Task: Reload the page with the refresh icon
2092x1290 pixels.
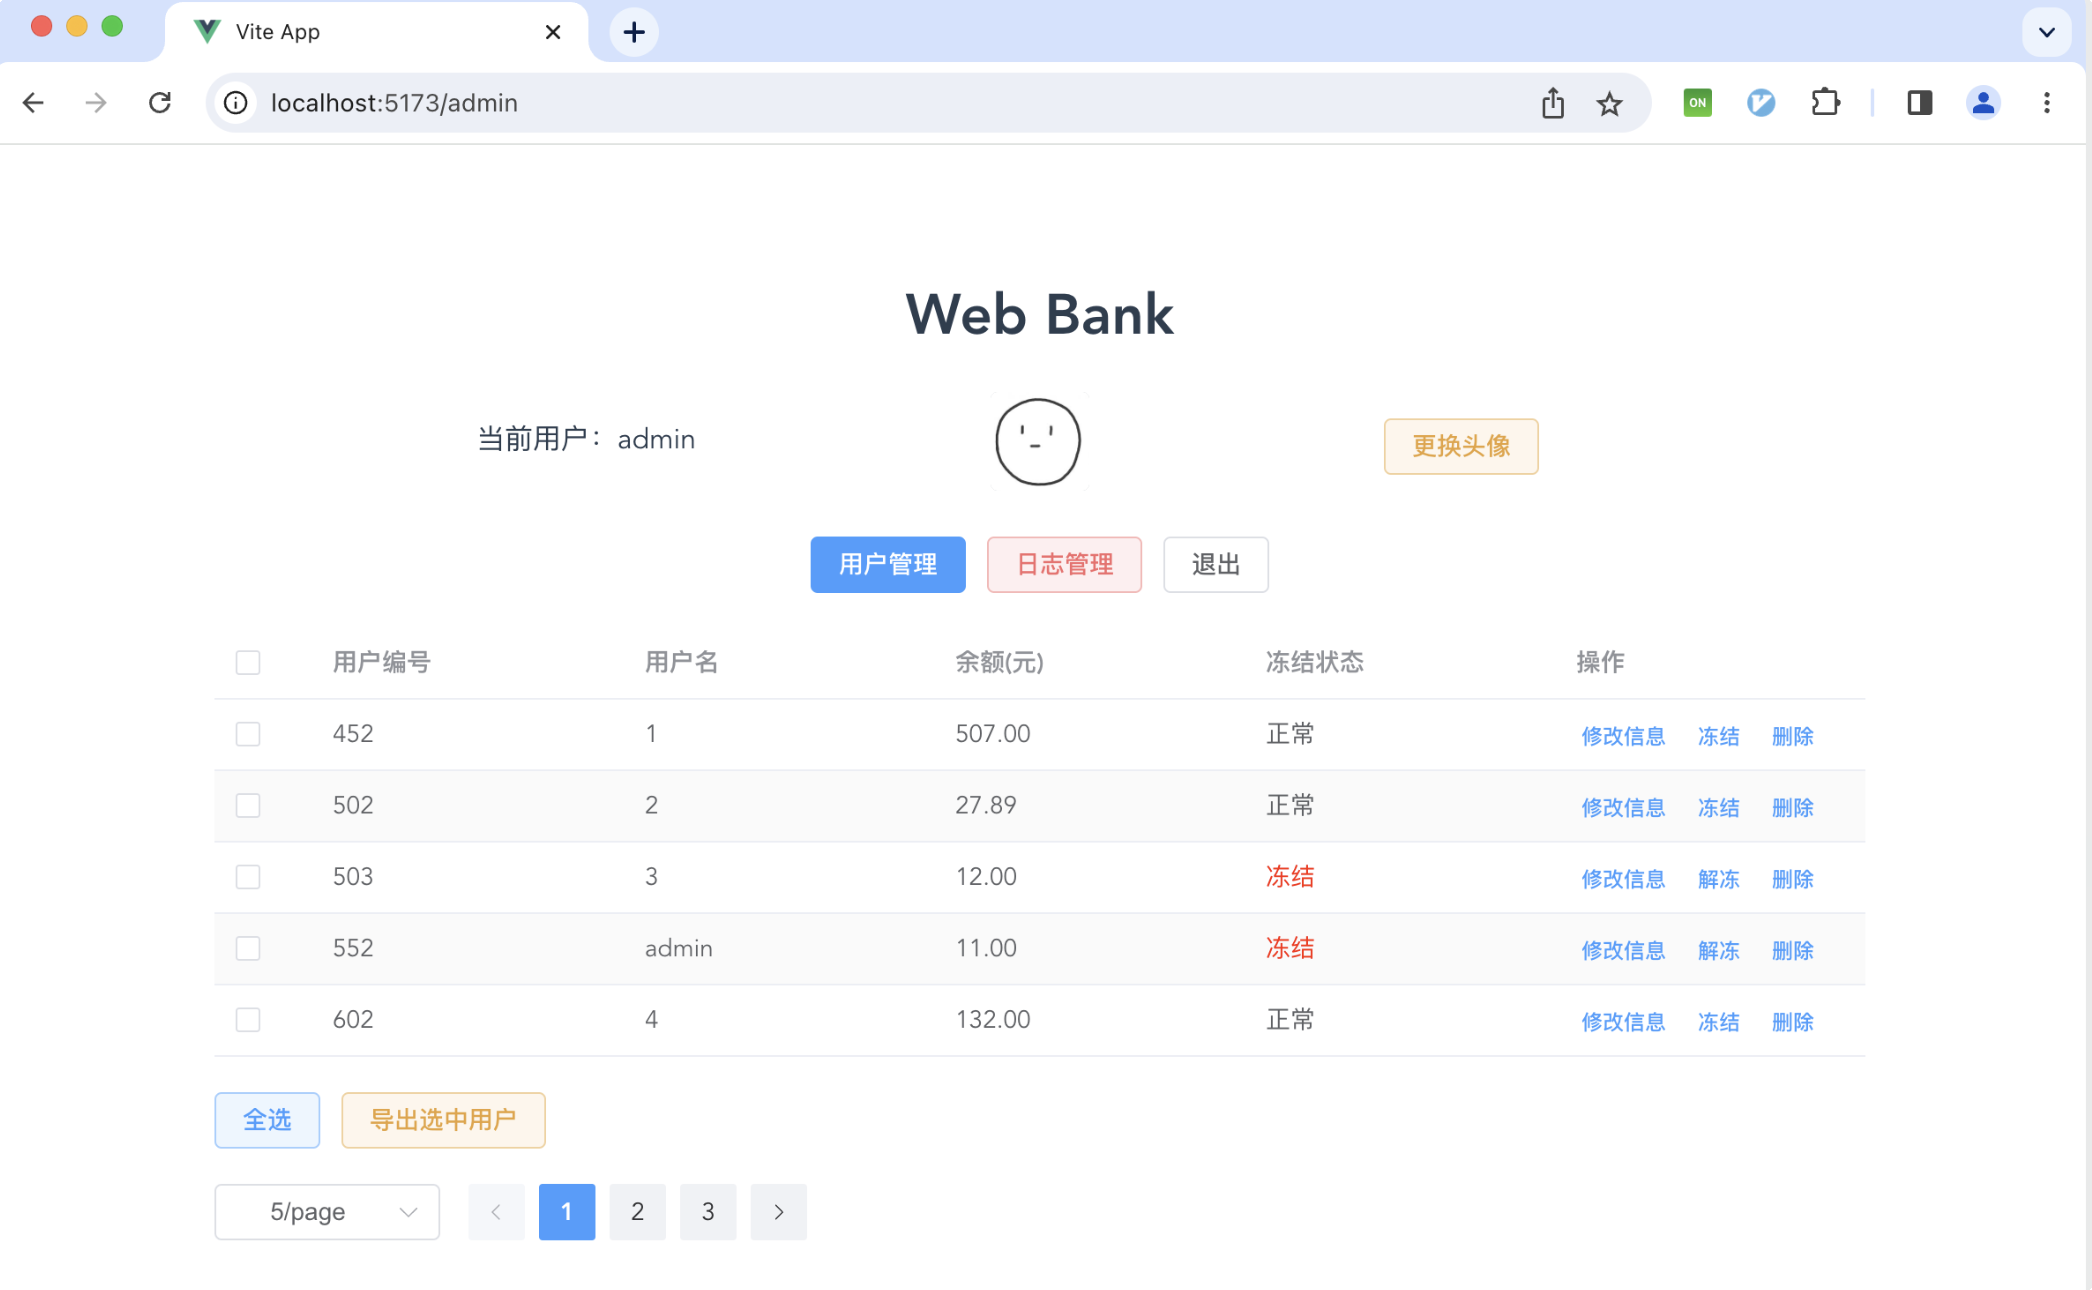Action: [x=160, y=103]
